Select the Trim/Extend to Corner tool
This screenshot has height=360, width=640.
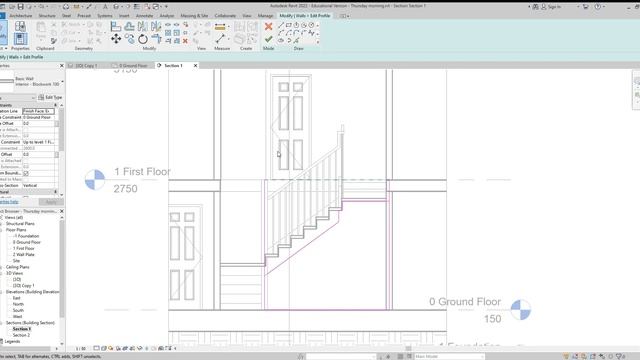[x=156, y=39]
